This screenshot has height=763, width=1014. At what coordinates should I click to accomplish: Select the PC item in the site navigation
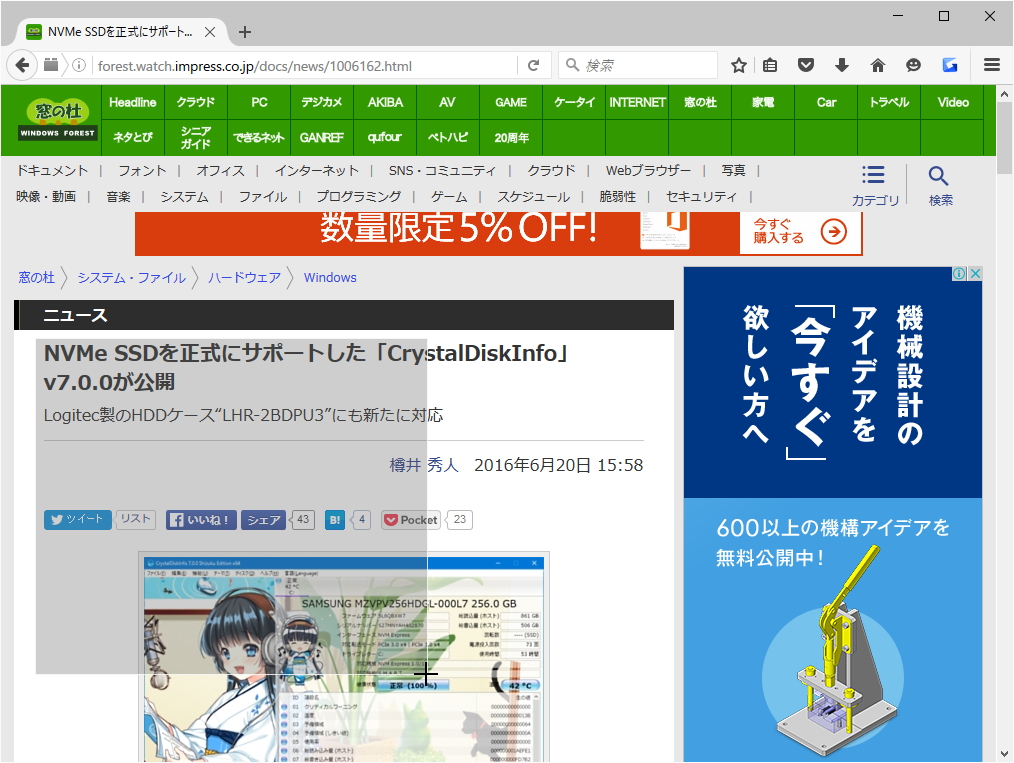point(259,101)
